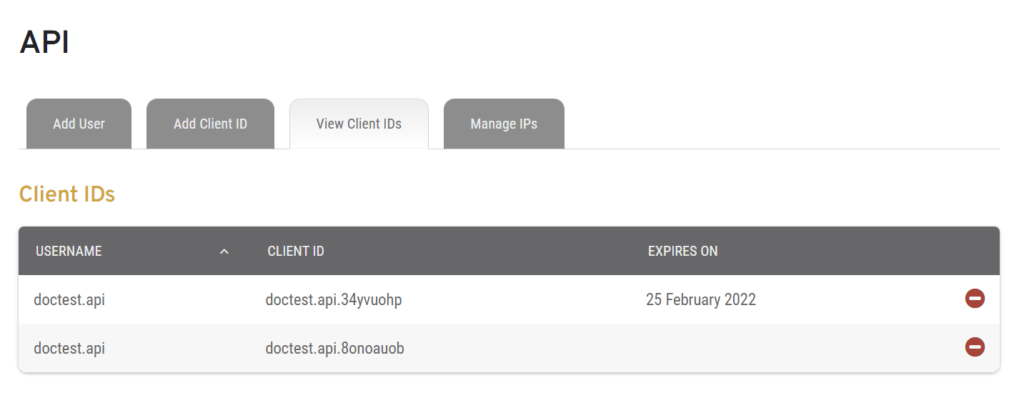Sort by CLIENT ID column header
The image size is (1024, 398).
click(x=296, y=251)
